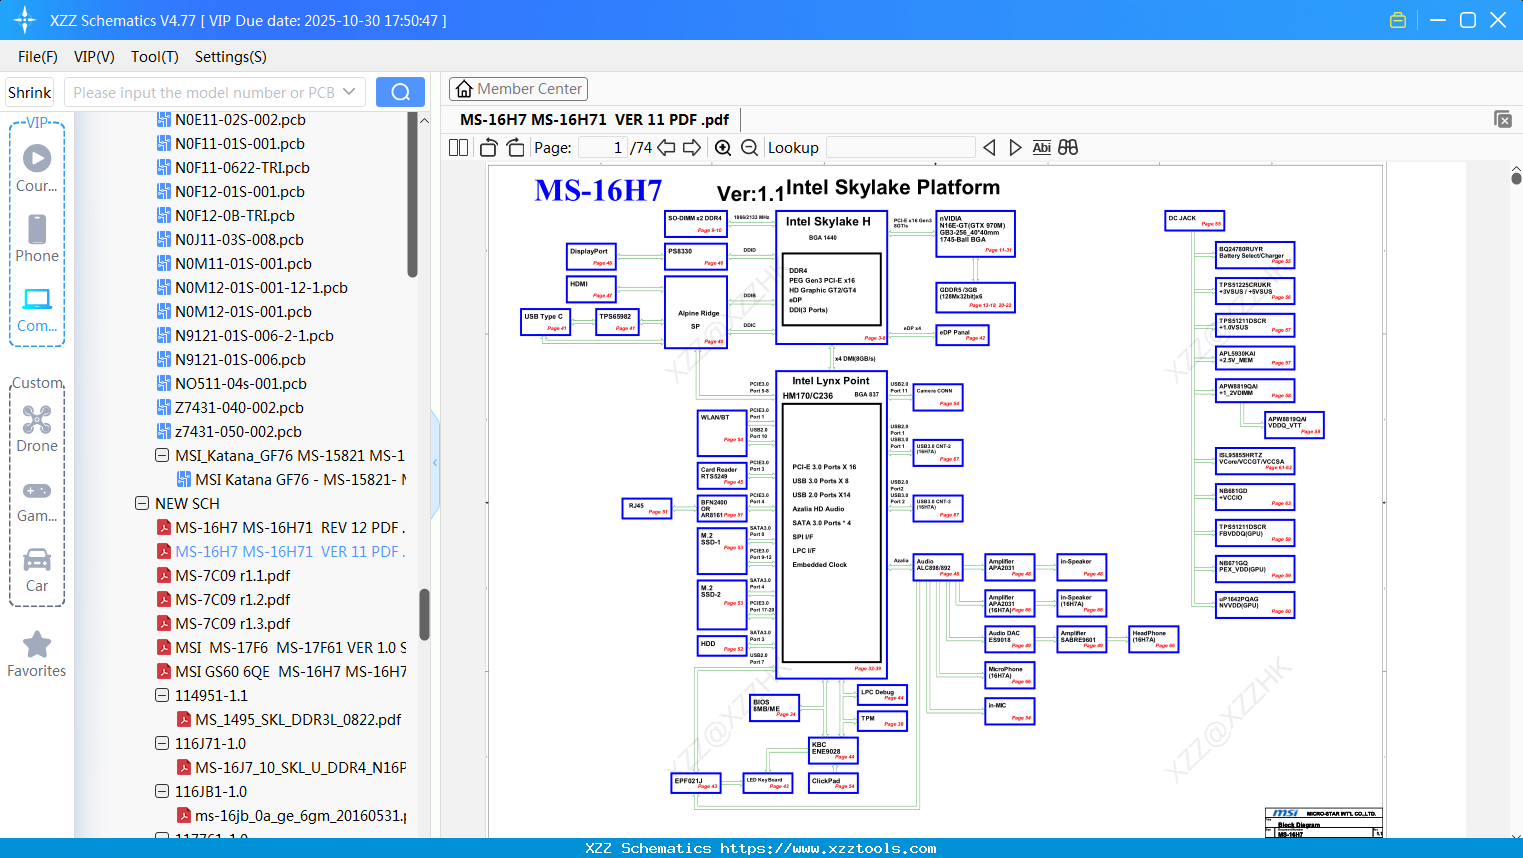Click the blue search magnifier button
Image resolution: width=1523 pixels, height=858 pixels.
click(400, 92)
